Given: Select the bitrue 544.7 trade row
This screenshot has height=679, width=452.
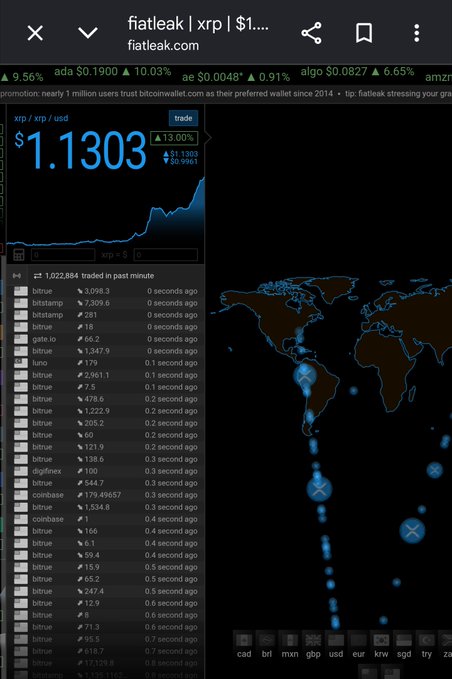Looking at the screenshot, I should pyautogui.click(x=106, y=483).
